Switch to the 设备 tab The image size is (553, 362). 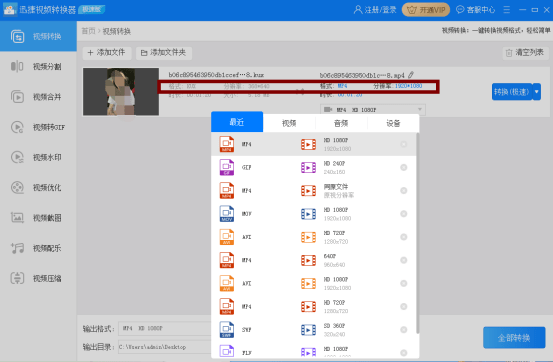point(393,123)
